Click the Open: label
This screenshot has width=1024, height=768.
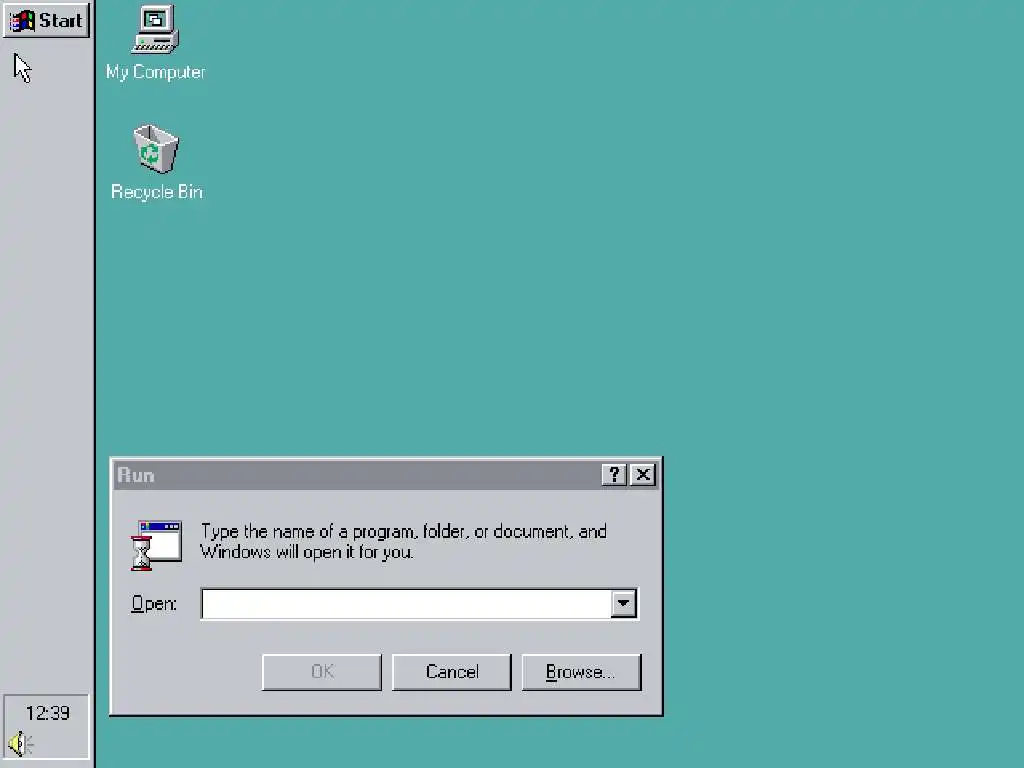pyautogui.click(x=154, y=603)
